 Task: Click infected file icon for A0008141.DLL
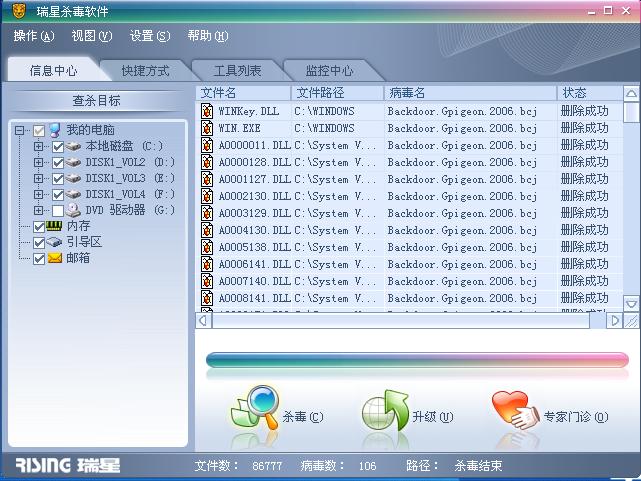(207, 298)
